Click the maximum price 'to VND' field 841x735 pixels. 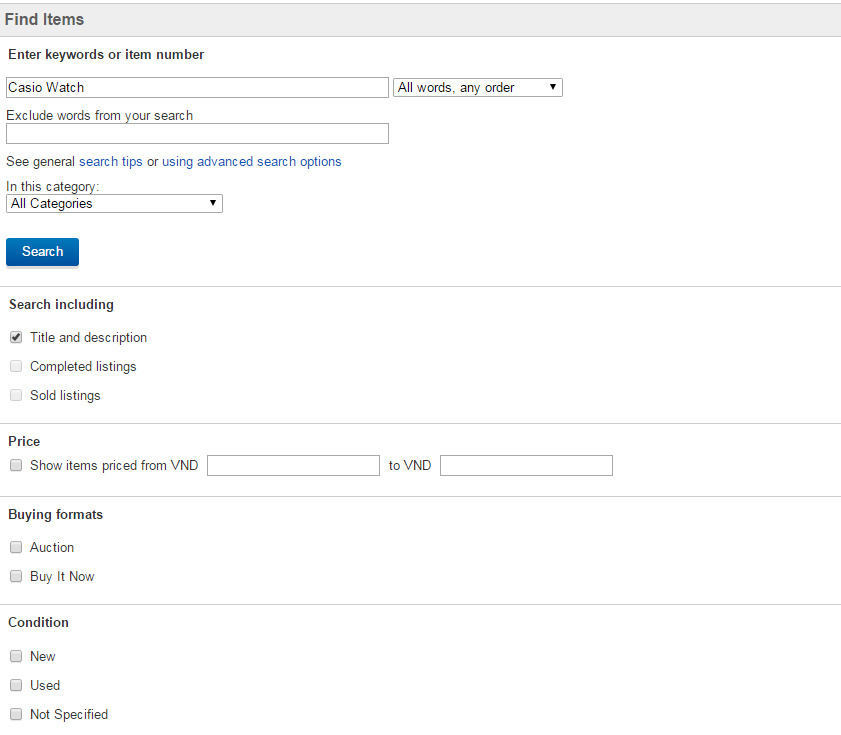[526, 466]
